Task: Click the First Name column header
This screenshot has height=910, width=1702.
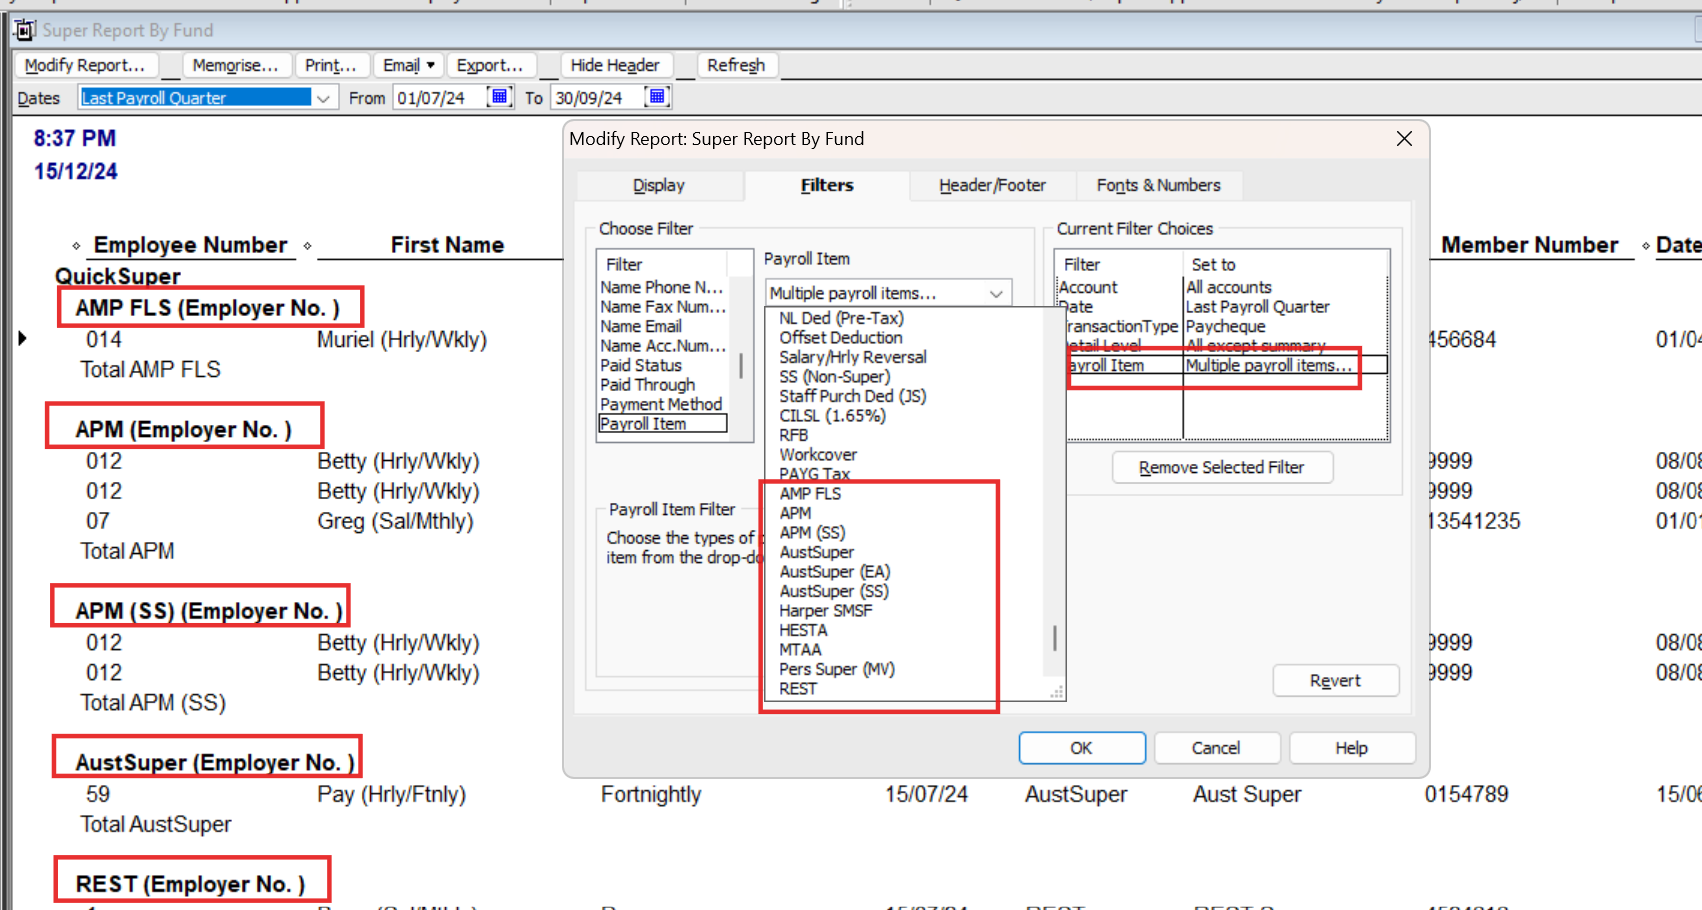Action: pyautogui.click(x=447, y=245)
